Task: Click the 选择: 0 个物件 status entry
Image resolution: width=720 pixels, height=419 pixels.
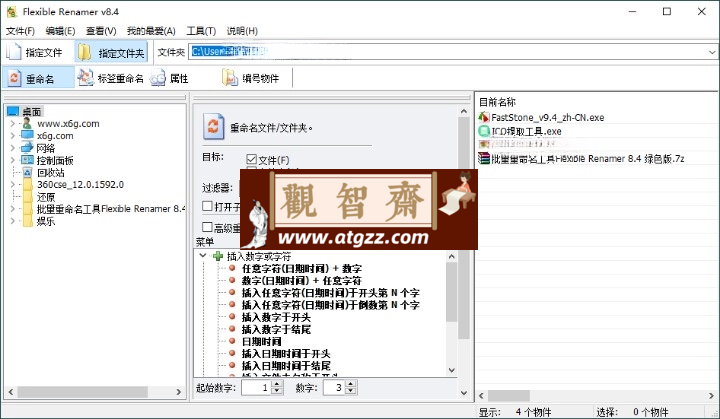Action: (632, 412)
